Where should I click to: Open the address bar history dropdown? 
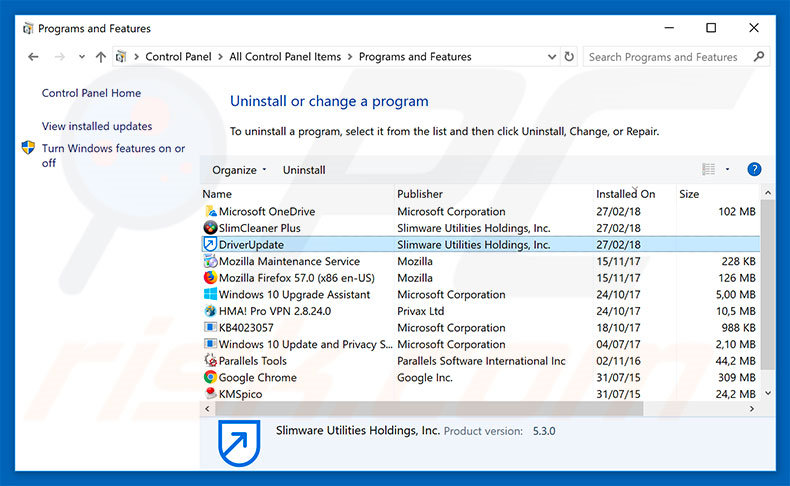point(549,57)
